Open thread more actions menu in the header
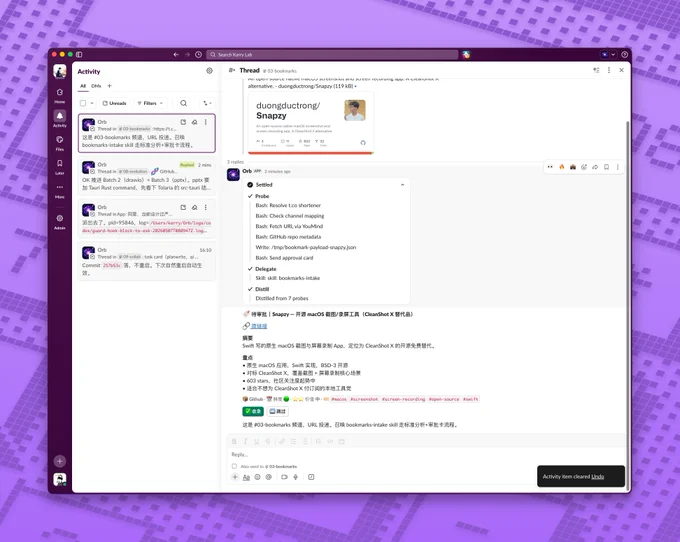The image size is (680, 542). pyautogui.click(x=609, y=70)
